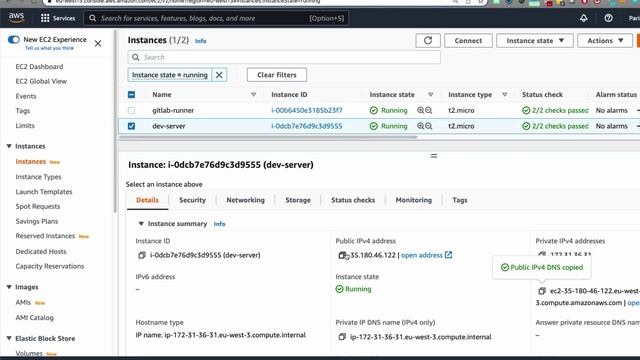Copy the Private IP DNS name
Viewport: 640px width, 360px height.
click(342, 337)
